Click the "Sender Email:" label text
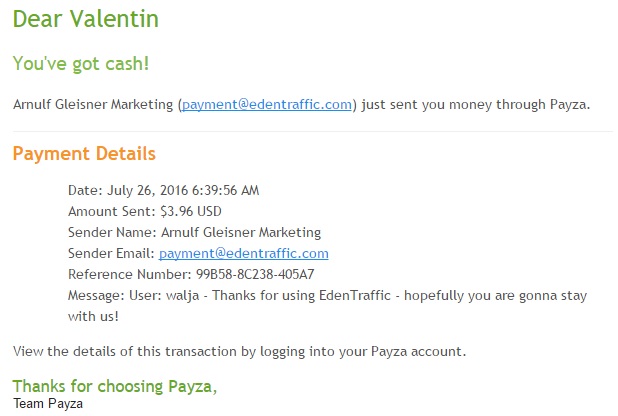 (x=111, y=253)
